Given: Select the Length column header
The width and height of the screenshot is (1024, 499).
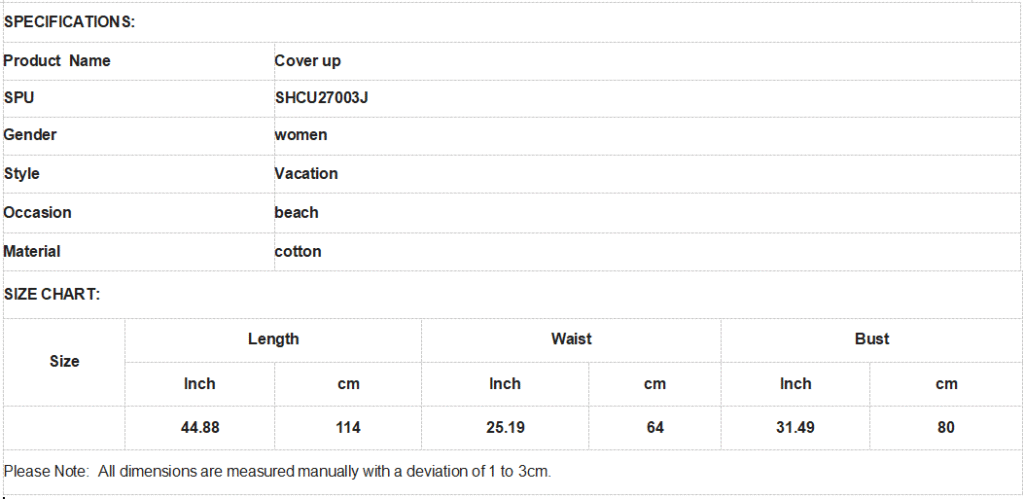Looking at the screenshot, I should click(273, 340).
